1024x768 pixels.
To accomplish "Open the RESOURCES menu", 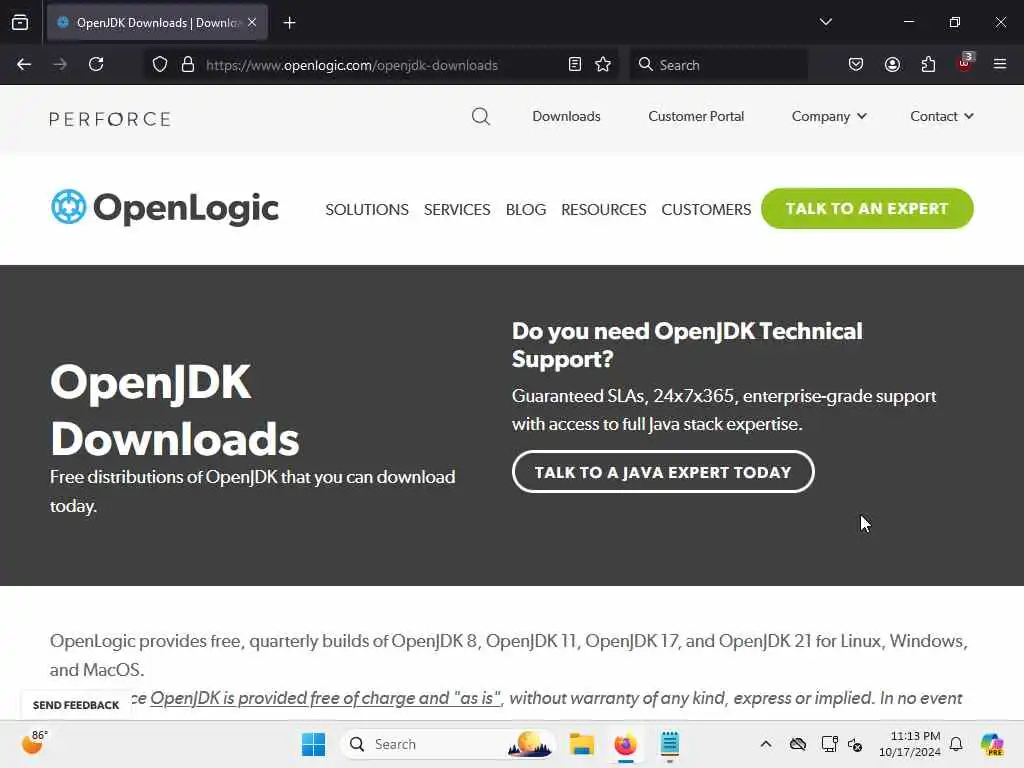I will coord(603,210).
